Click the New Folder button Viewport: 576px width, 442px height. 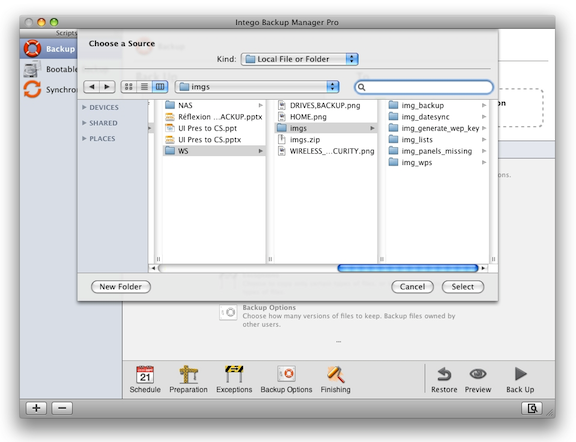click(x=120, y=287)
